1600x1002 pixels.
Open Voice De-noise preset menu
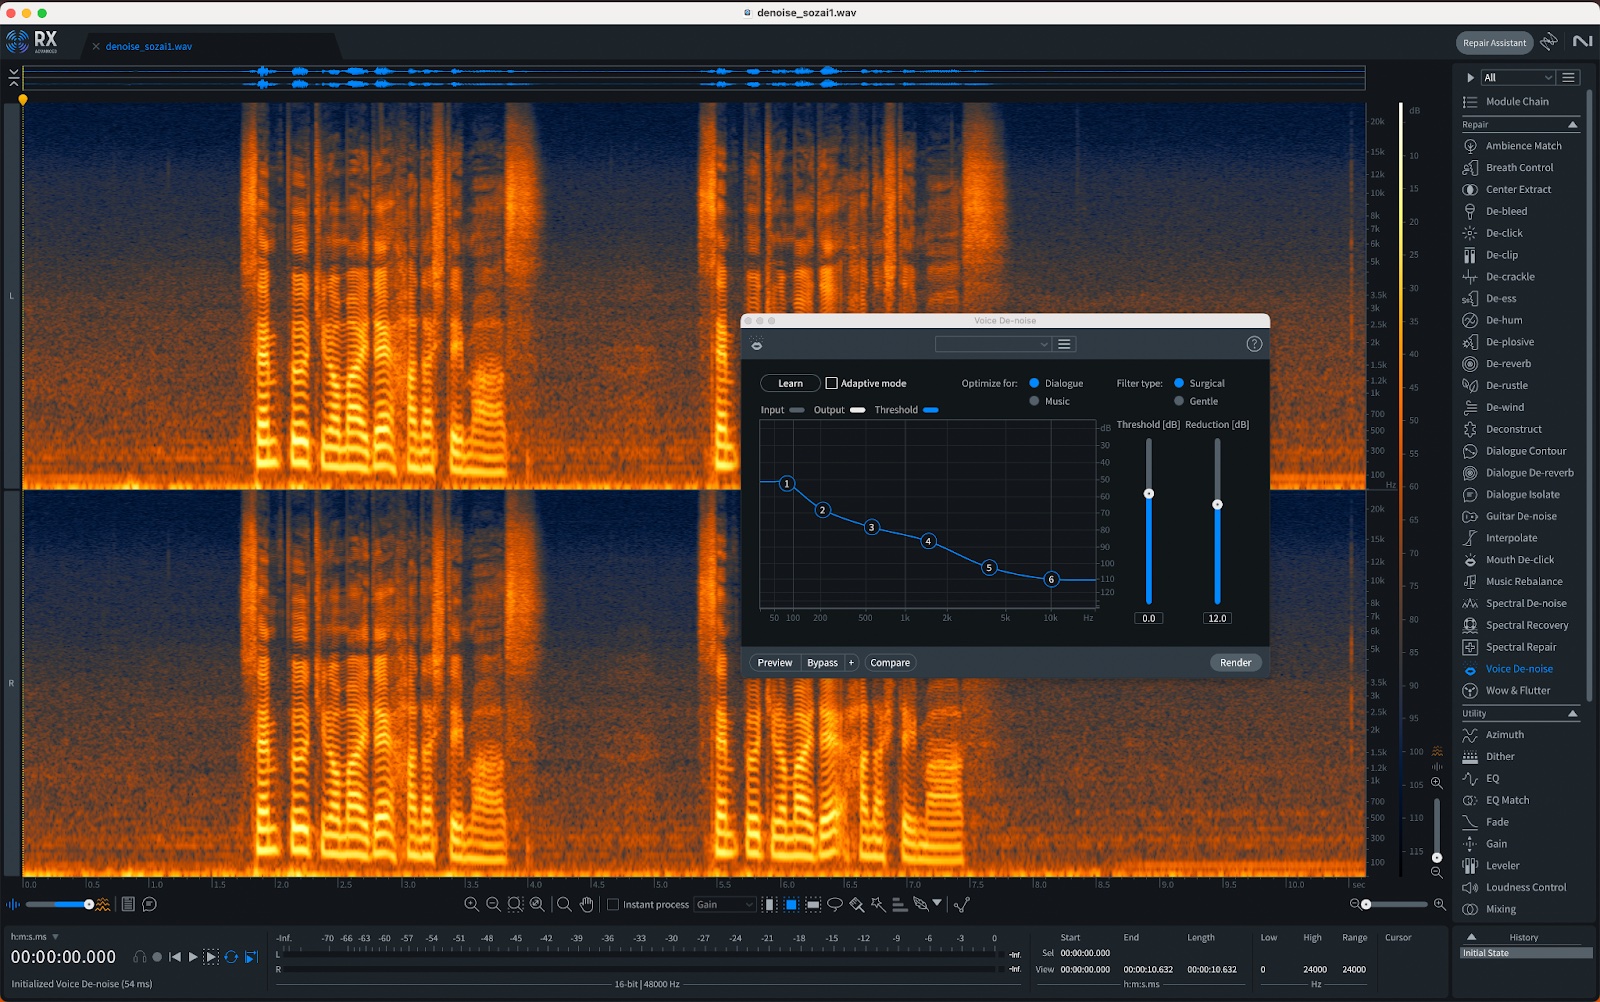pos(1064,344)
